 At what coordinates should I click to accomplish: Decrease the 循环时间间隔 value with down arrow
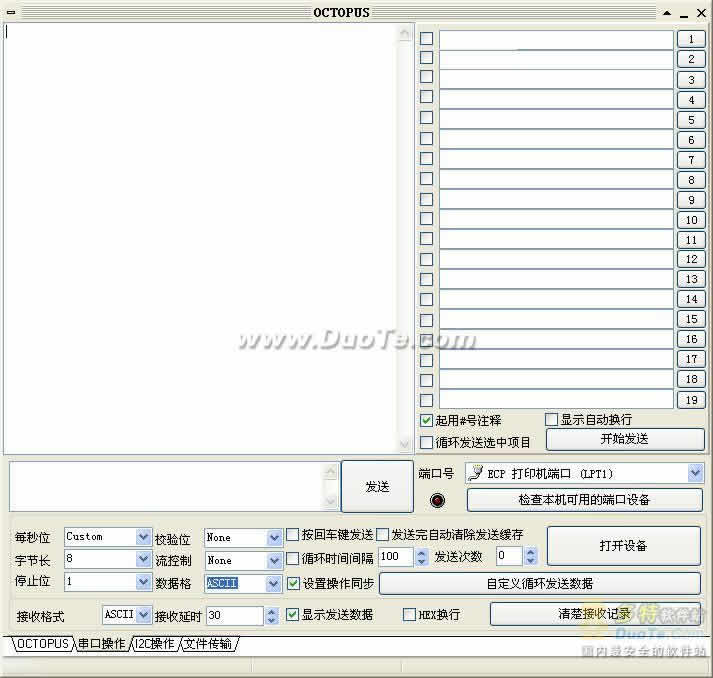pos(422,562)
